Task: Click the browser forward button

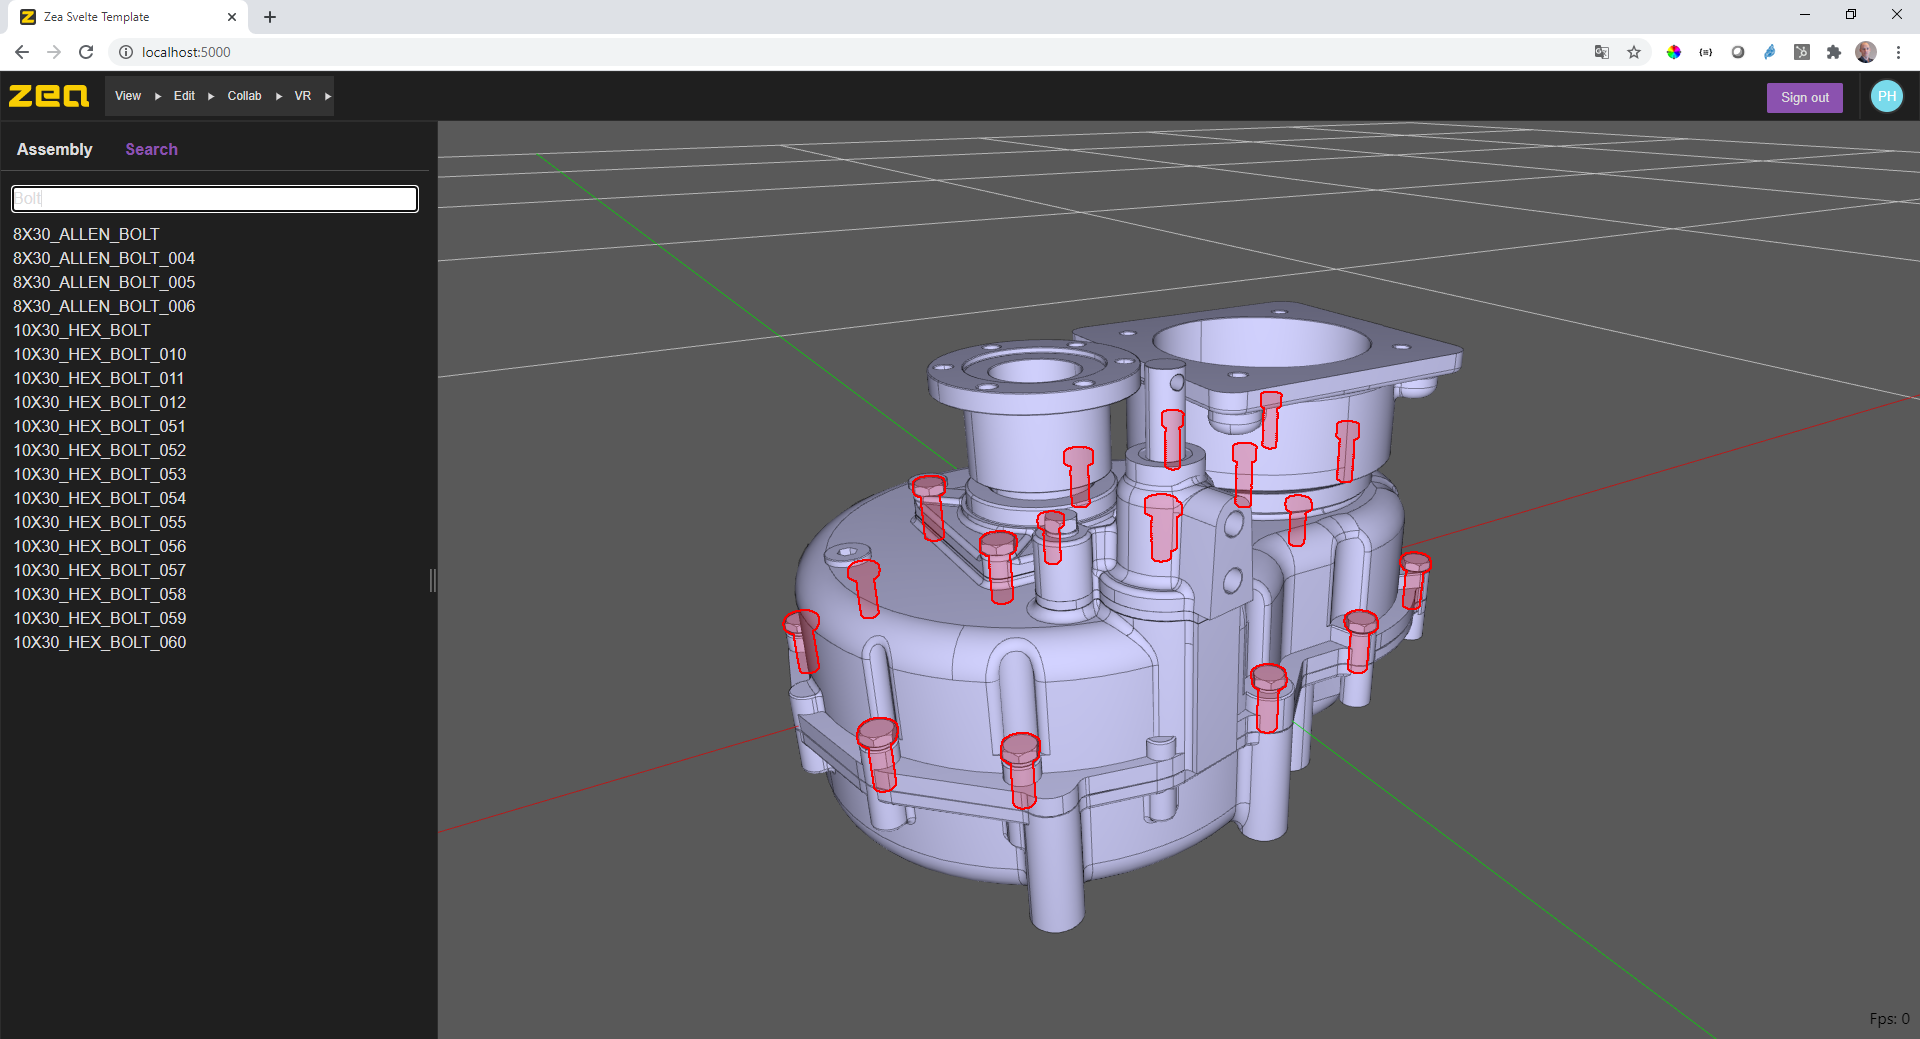Action: [54, 52]
